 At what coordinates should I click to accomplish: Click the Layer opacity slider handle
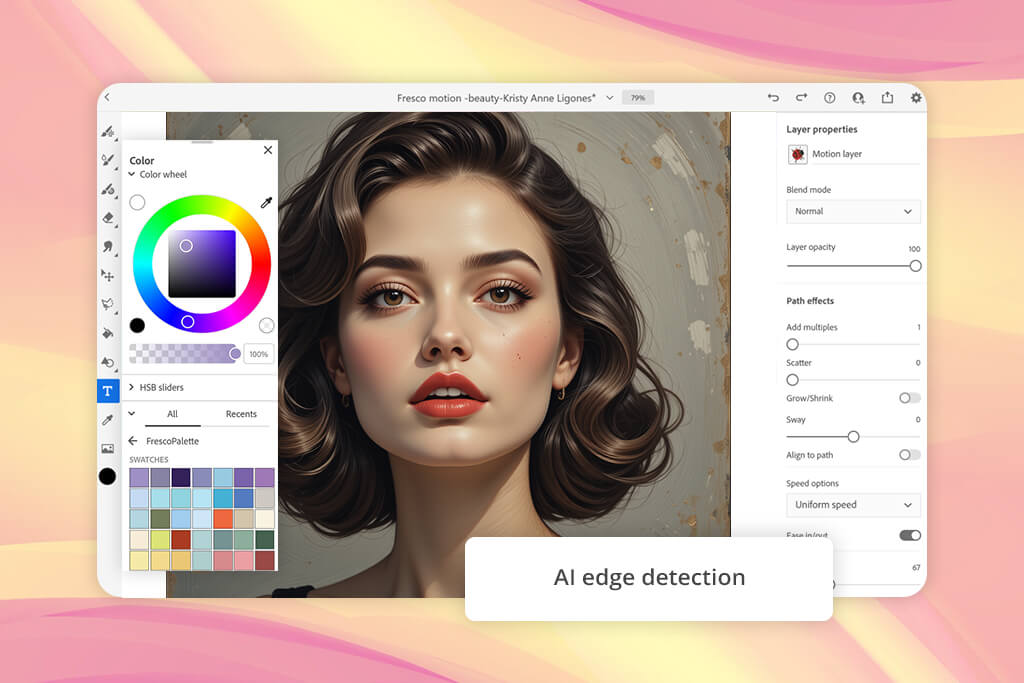pos(915,266)
